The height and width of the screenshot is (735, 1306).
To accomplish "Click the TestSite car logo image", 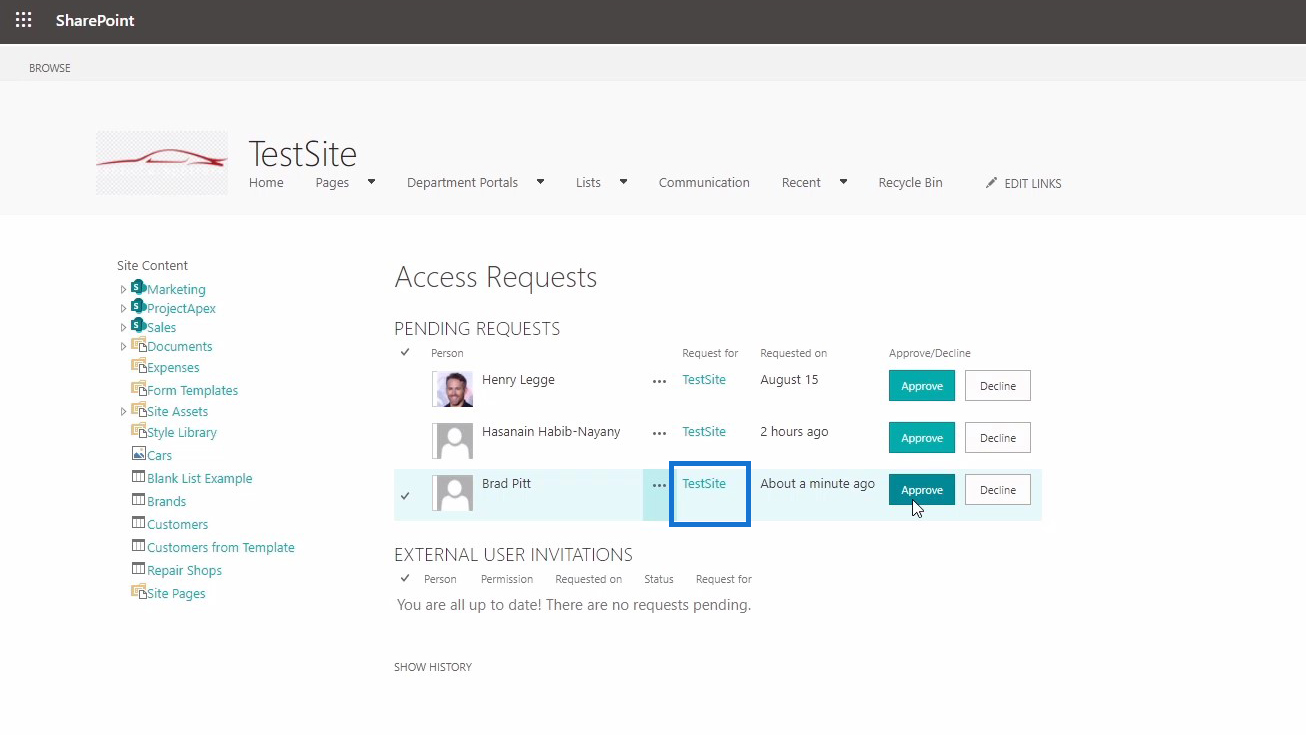I will click(162, 163).
